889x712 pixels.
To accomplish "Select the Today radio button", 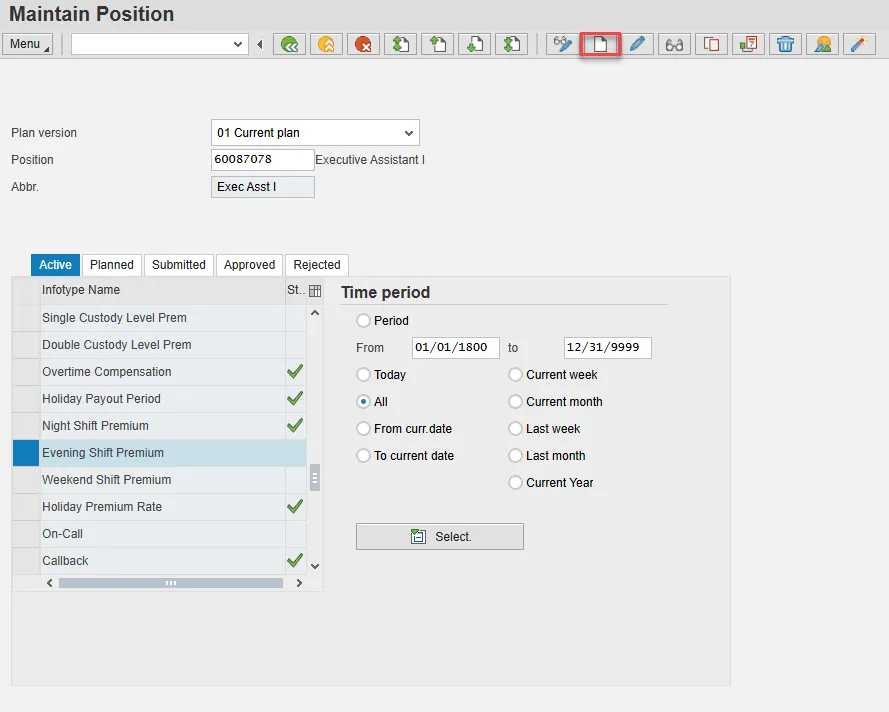I will click(364, 375).
